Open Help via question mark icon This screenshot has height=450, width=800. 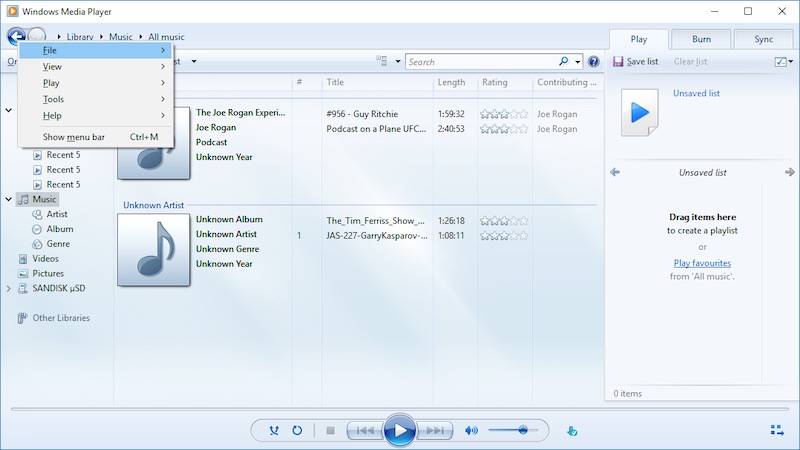[593, 62]
